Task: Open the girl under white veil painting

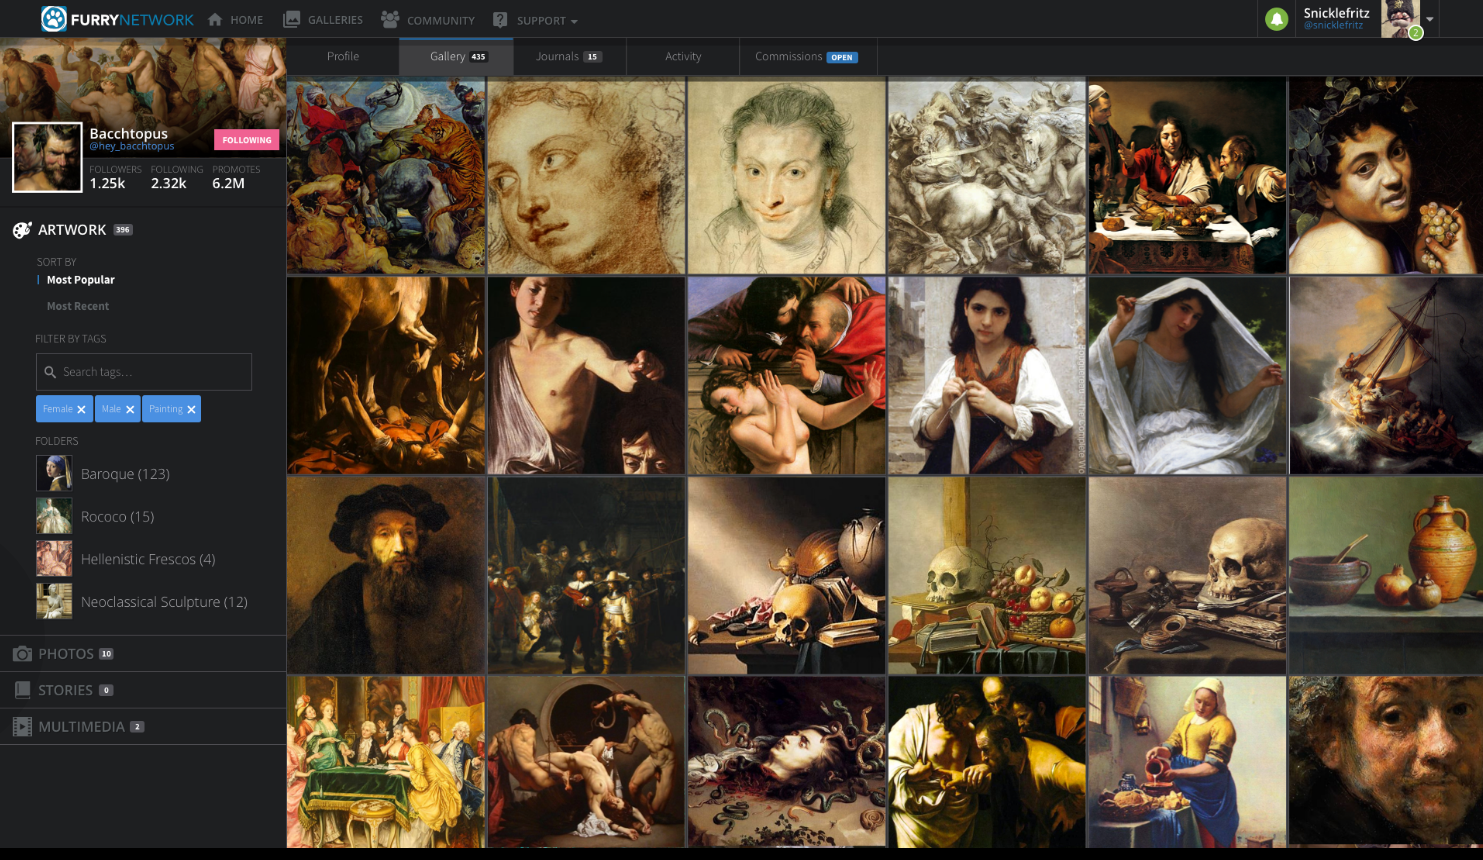Action: [x=1187, y=375]
